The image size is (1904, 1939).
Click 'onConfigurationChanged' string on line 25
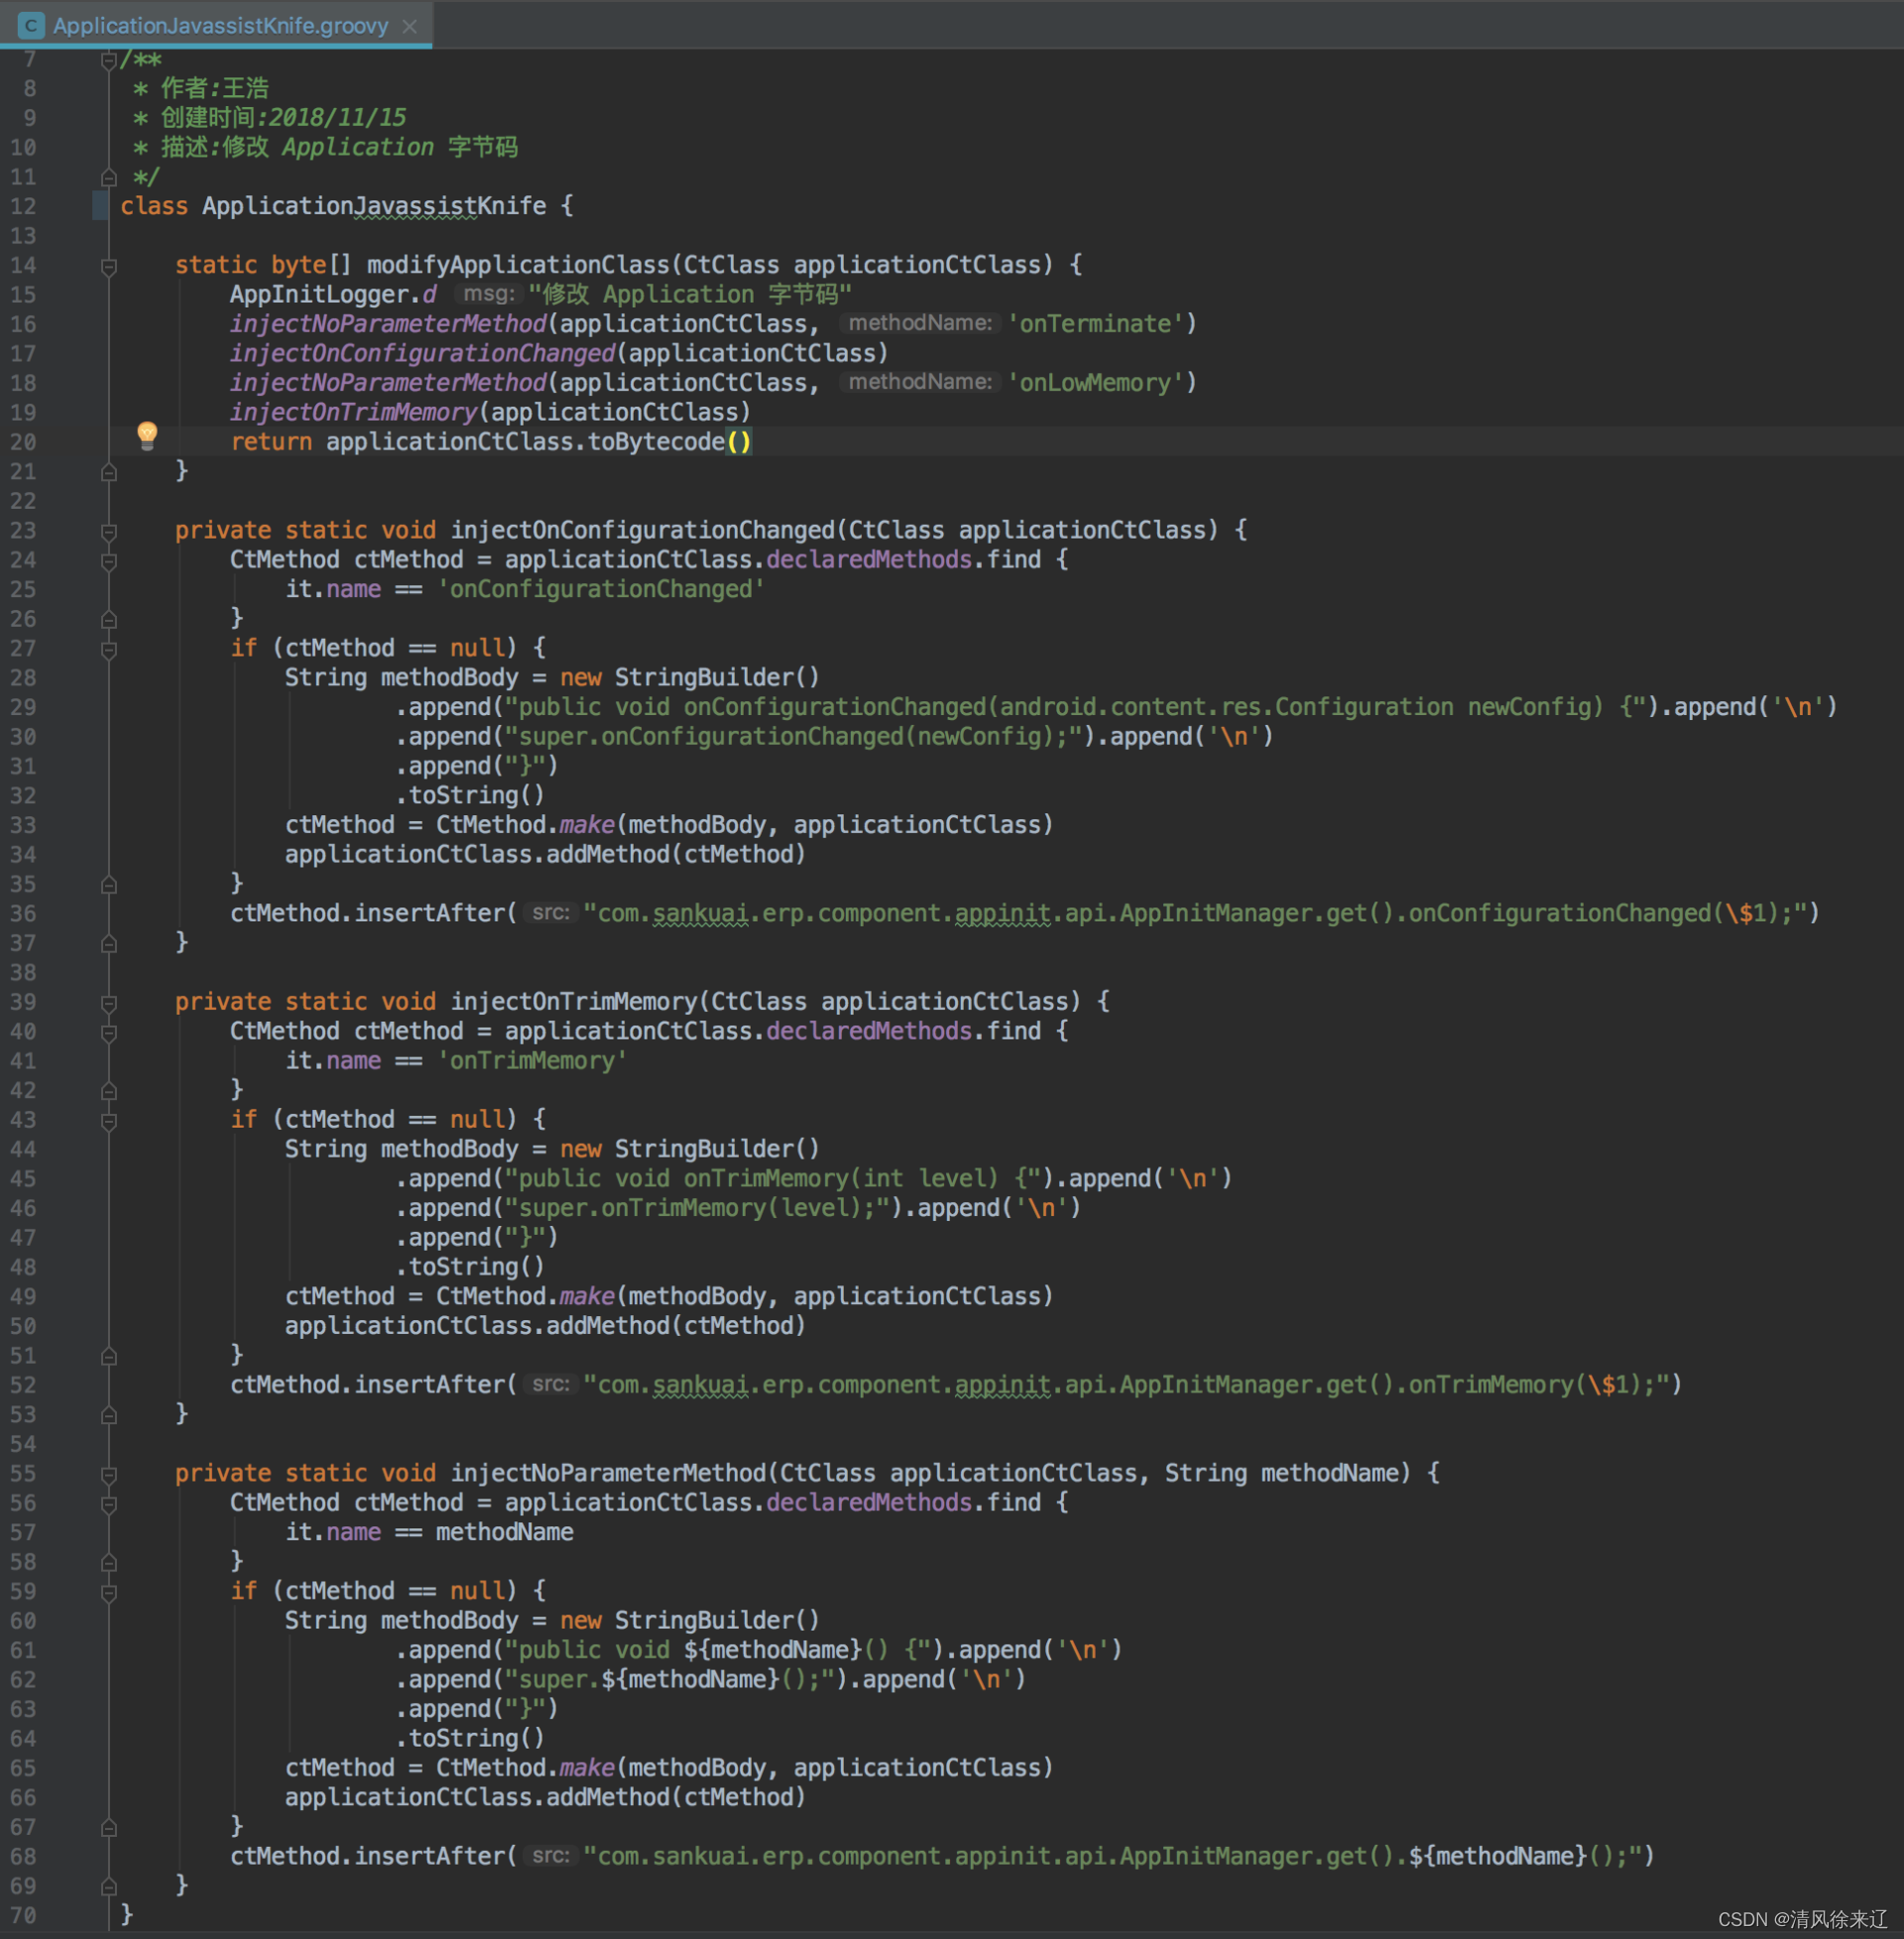pos(601,590)
